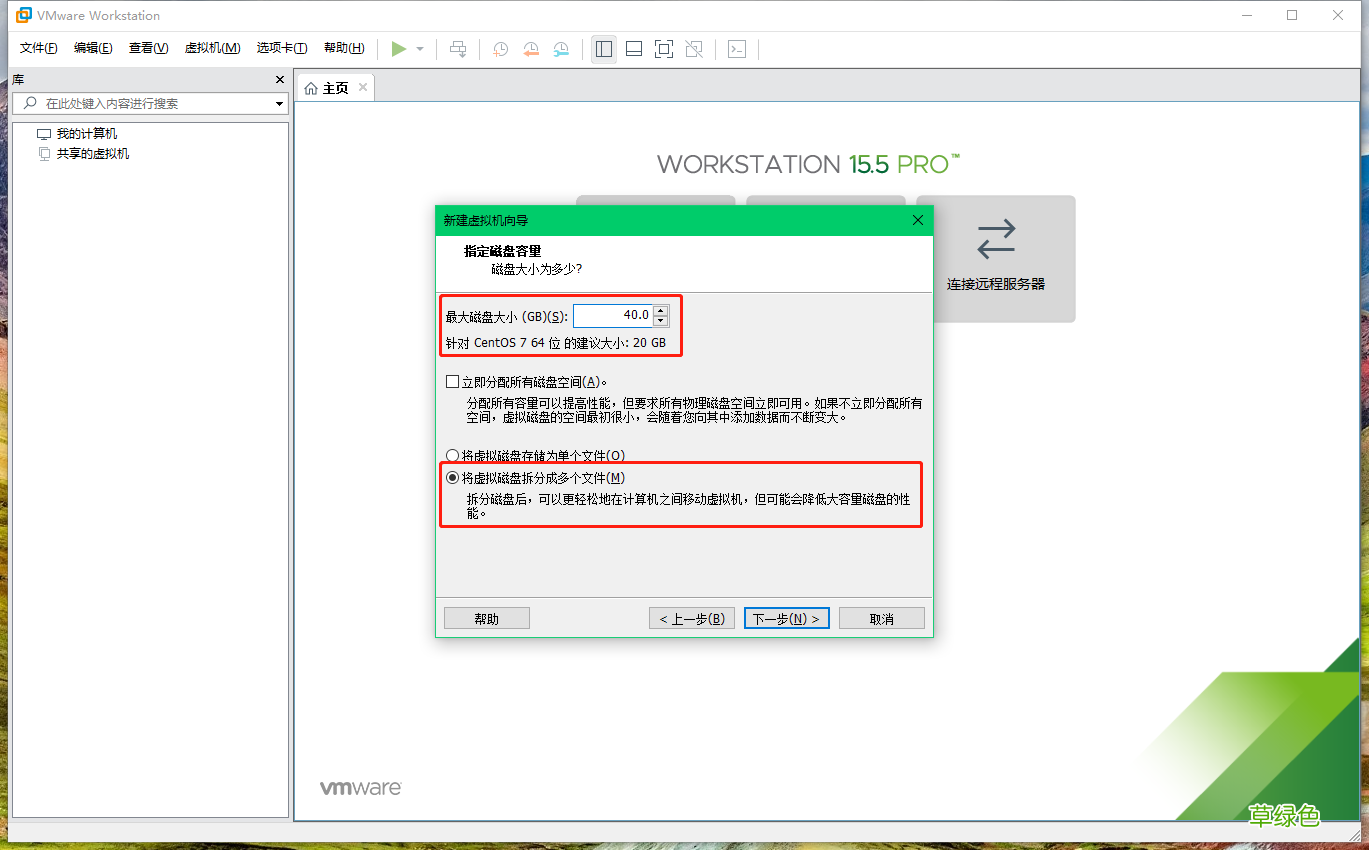Open the 虚拟机 menu
The image size is (1369, 850).
click(212, 47)
